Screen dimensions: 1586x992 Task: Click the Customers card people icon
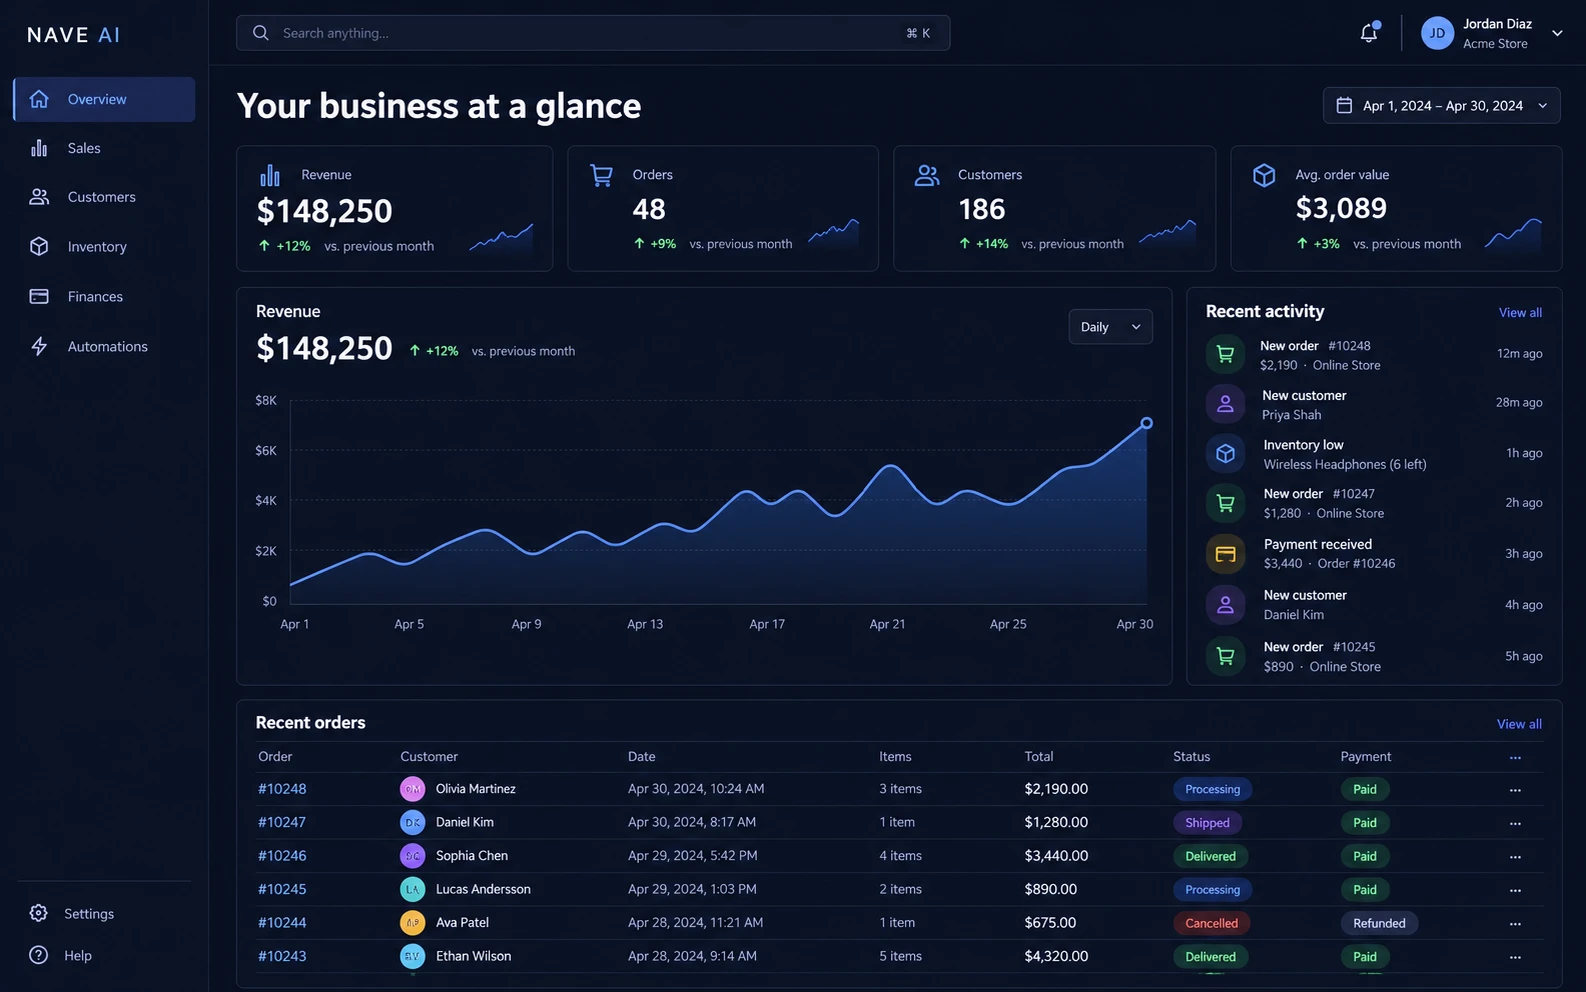click(927, 175)
